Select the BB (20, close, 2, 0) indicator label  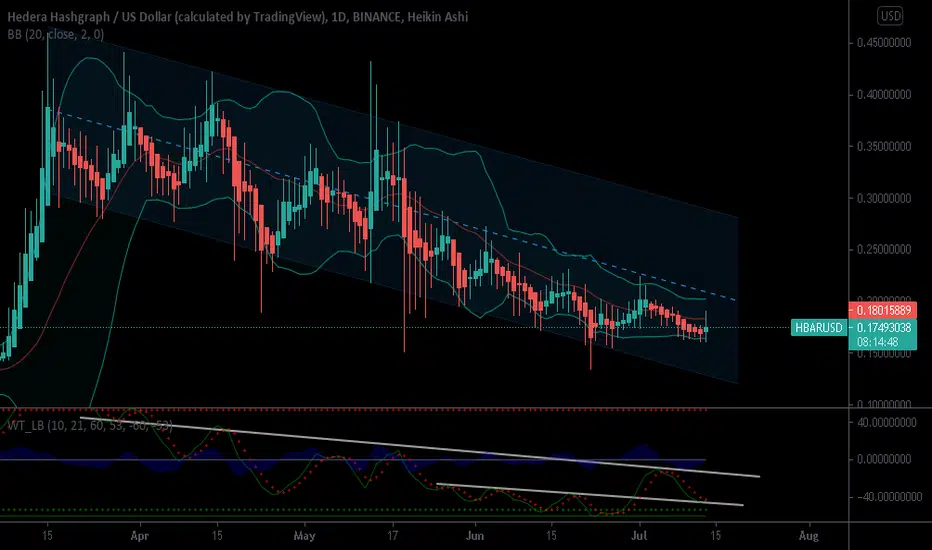pos(56,34)
